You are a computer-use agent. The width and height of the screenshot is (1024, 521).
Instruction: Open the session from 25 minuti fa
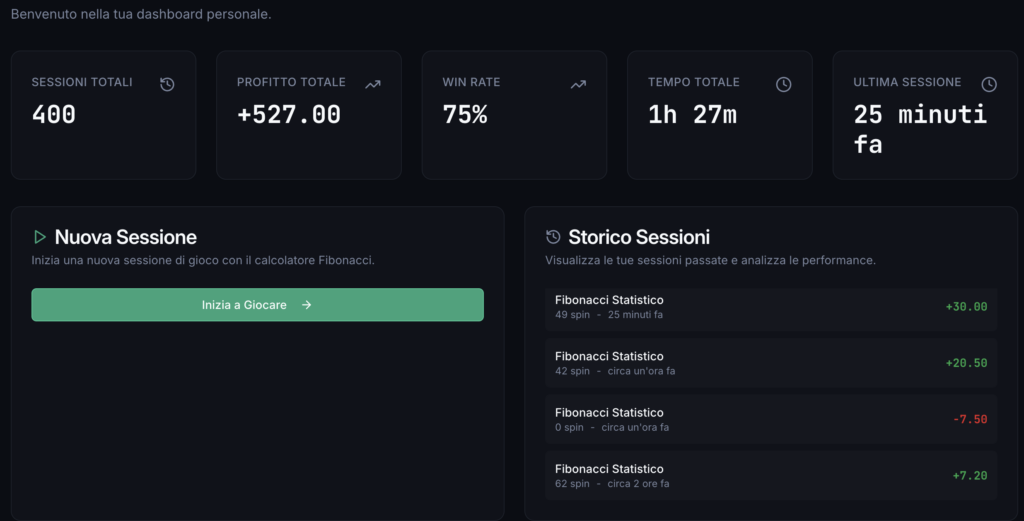[x=771, y=307]
